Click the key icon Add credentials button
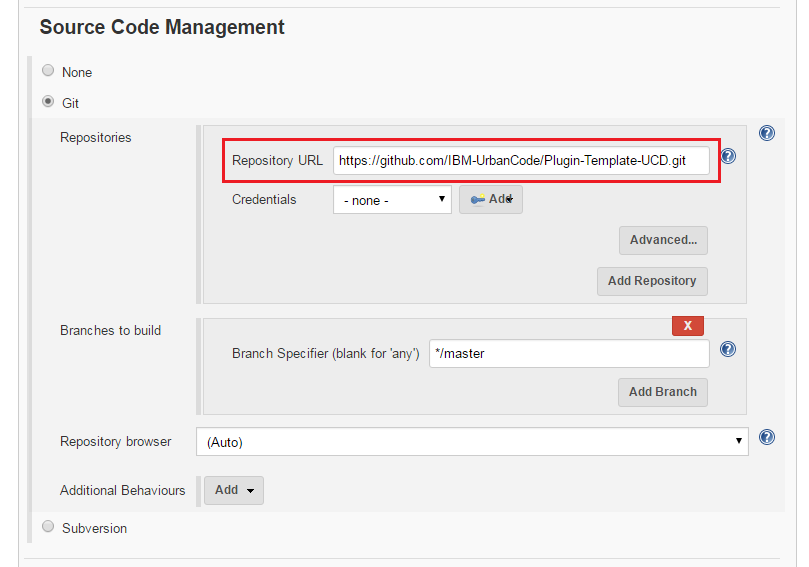The image size is (809, 567). [x=490, y=200]
